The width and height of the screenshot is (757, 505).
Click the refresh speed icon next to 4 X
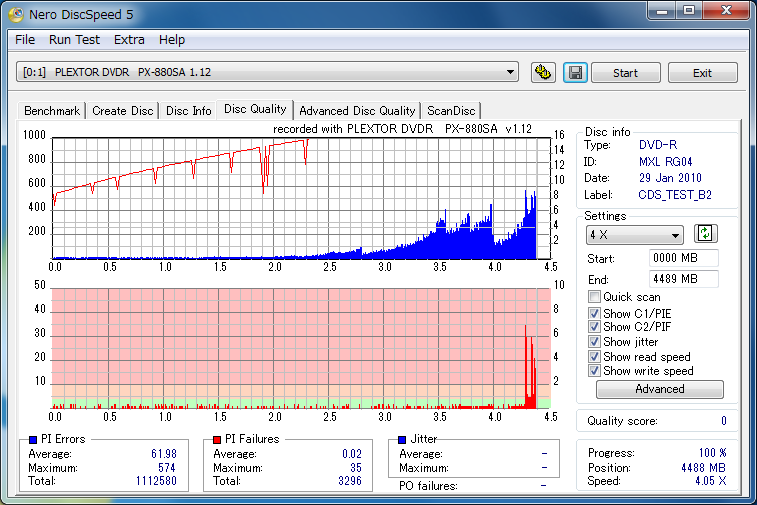click(705, 234)
